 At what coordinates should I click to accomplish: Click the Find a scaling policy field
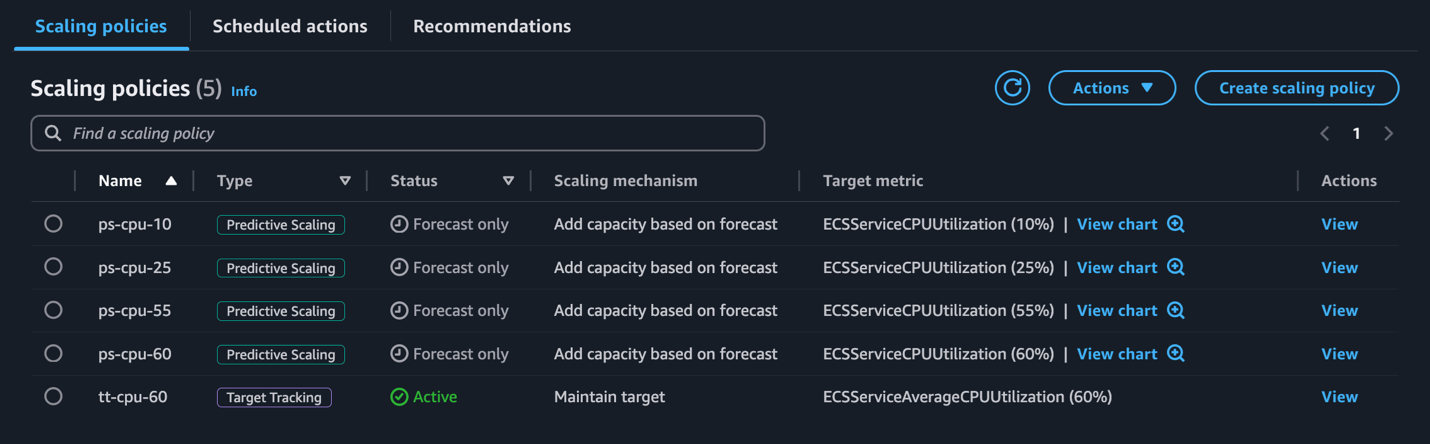398,133
